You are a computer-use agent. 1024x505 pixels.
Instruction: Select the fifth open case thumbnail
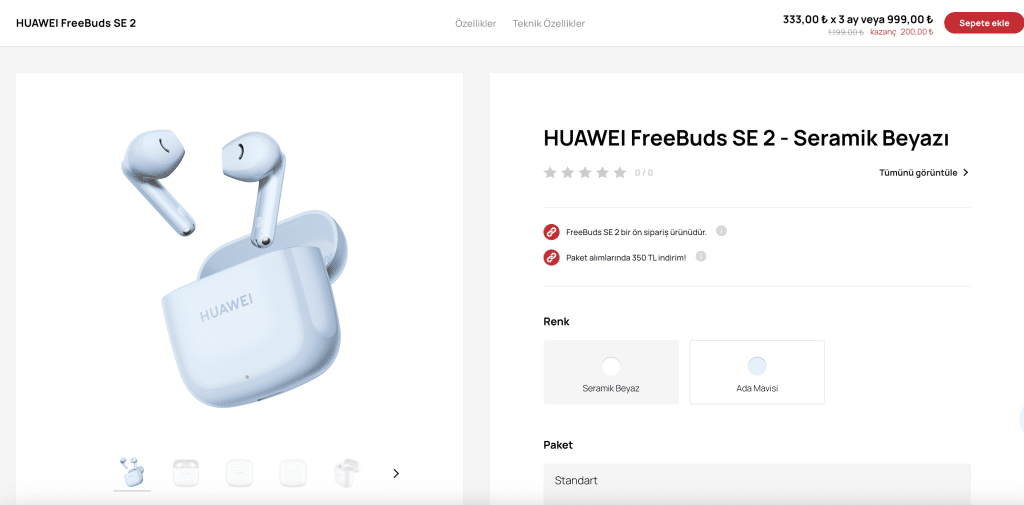point(347,472)
